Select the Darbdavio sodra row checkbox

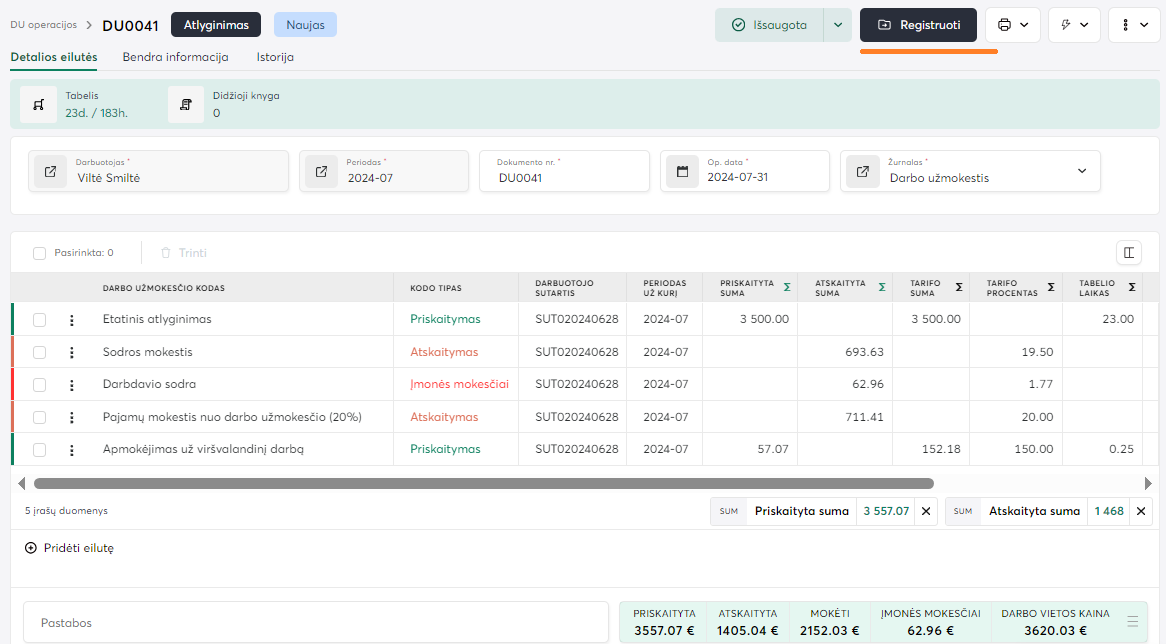pyautogui.click(x=40, y=384)
